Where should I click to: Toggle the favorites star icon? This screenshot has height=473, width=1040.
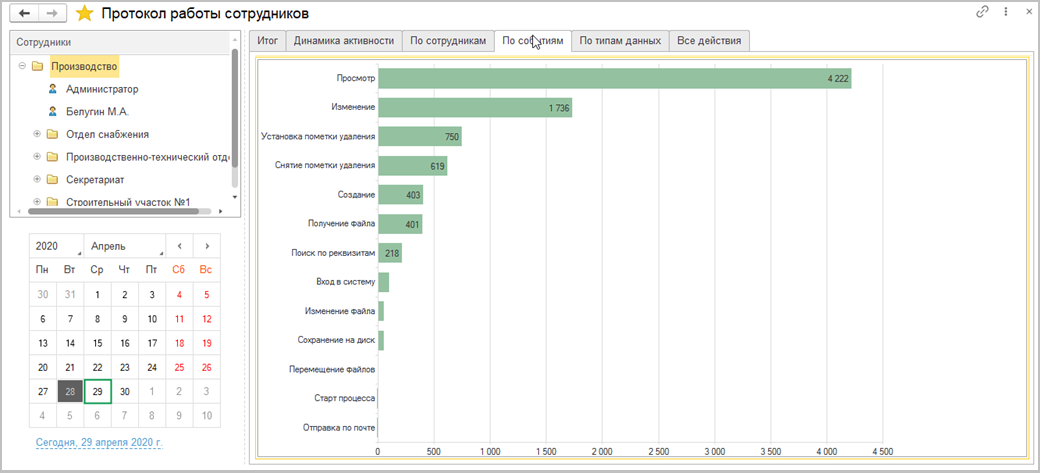pyautogui.click(x=85, y=13)
